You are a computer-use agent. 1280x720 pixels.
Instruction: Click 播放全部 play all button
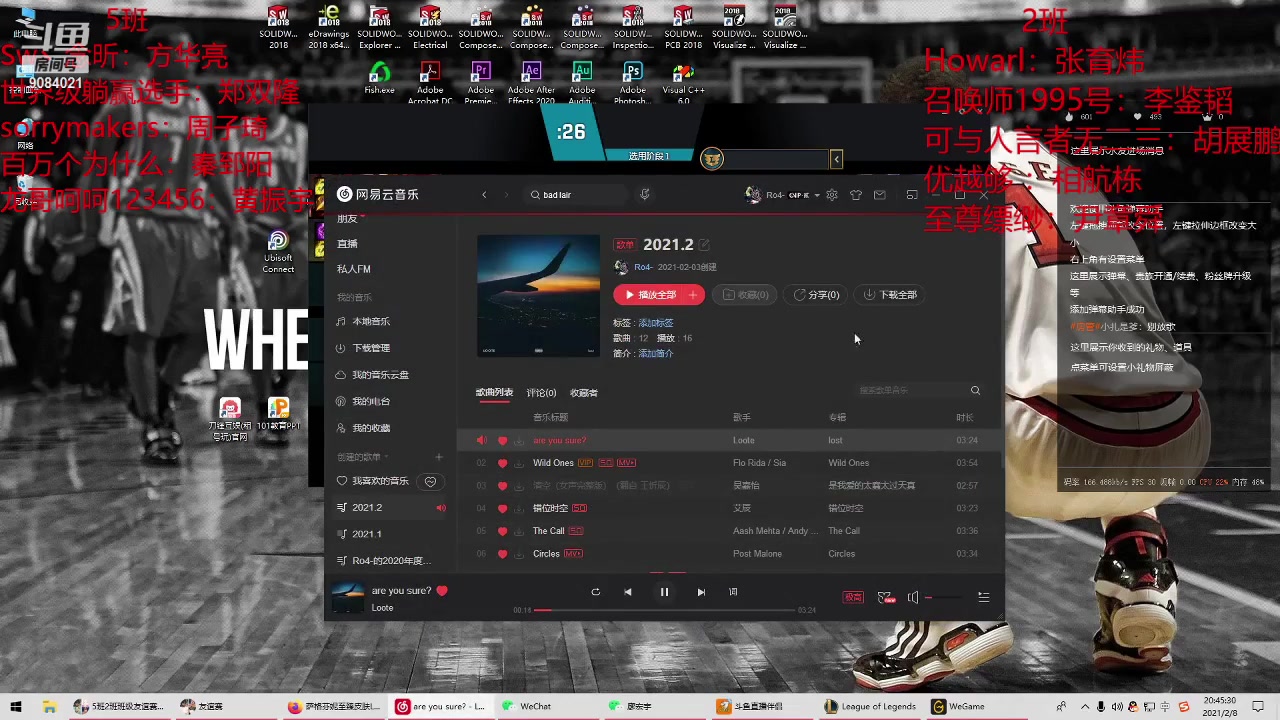[x=650, y=295]
